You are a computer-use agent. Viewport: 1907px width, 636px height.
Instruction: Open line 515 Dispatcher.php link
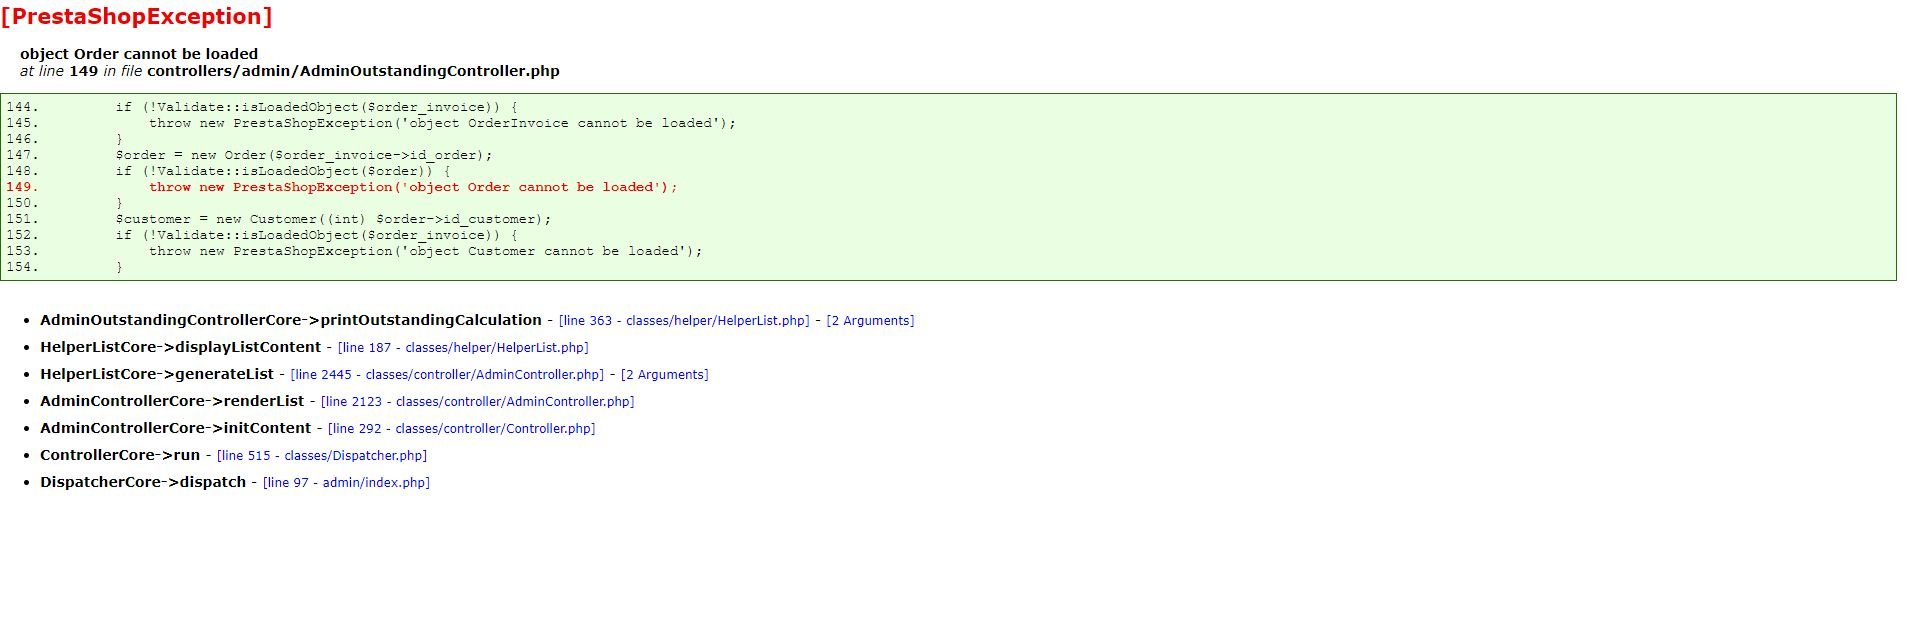322,456
